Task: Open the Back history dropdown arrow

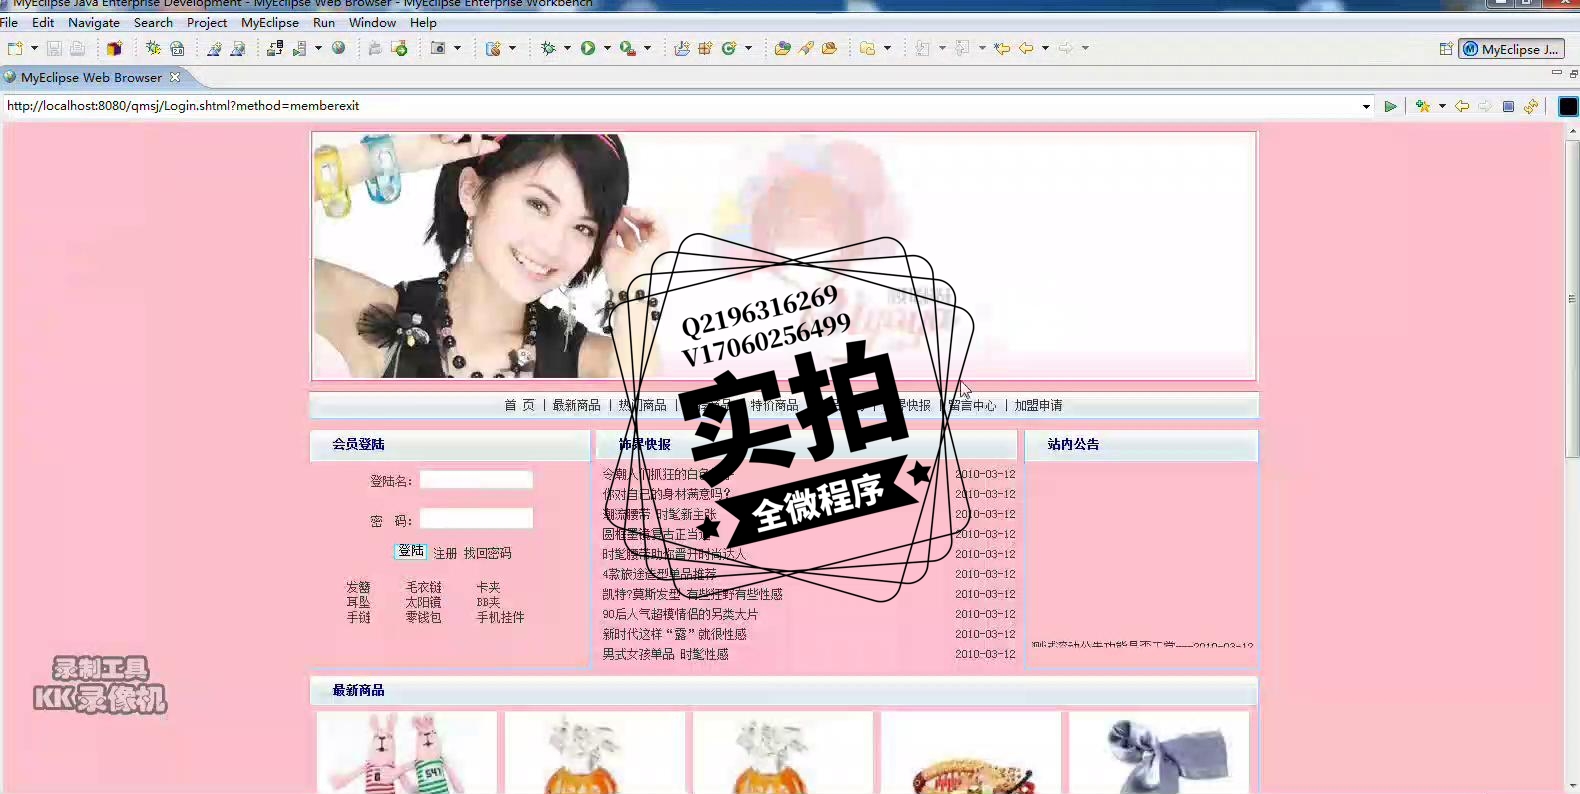Action: [1046, 48]
